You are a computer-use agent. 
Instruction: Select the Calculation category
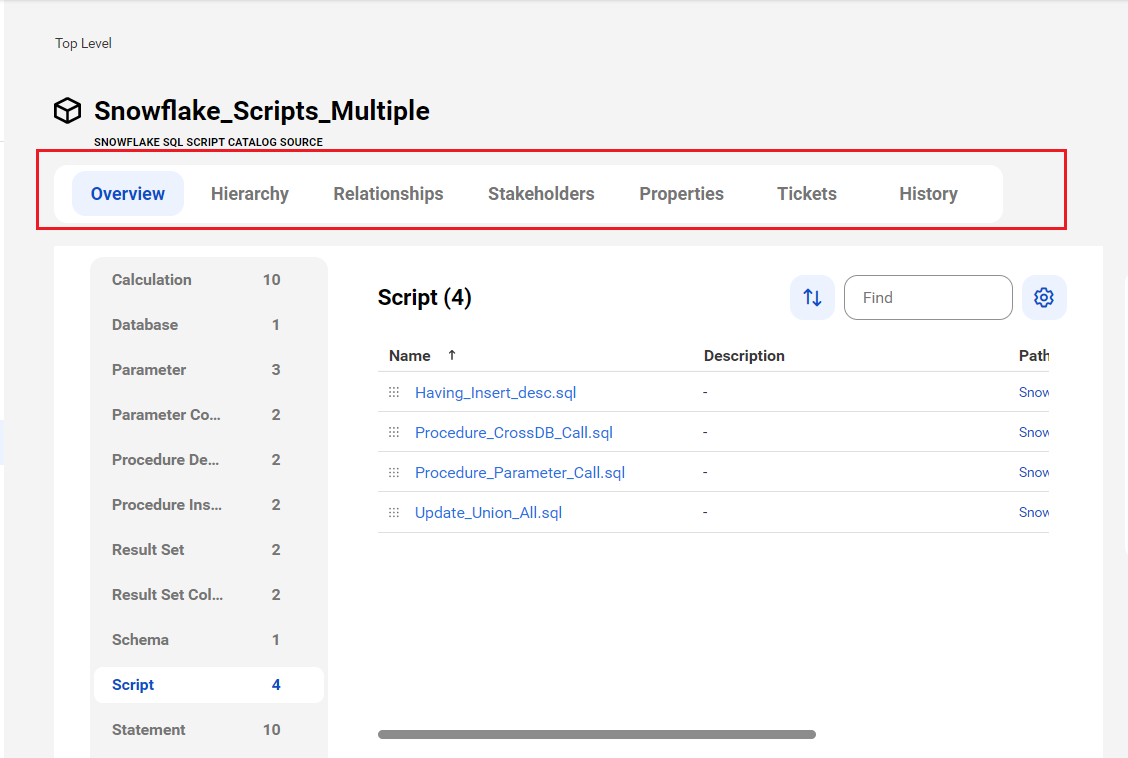point(209,280)
